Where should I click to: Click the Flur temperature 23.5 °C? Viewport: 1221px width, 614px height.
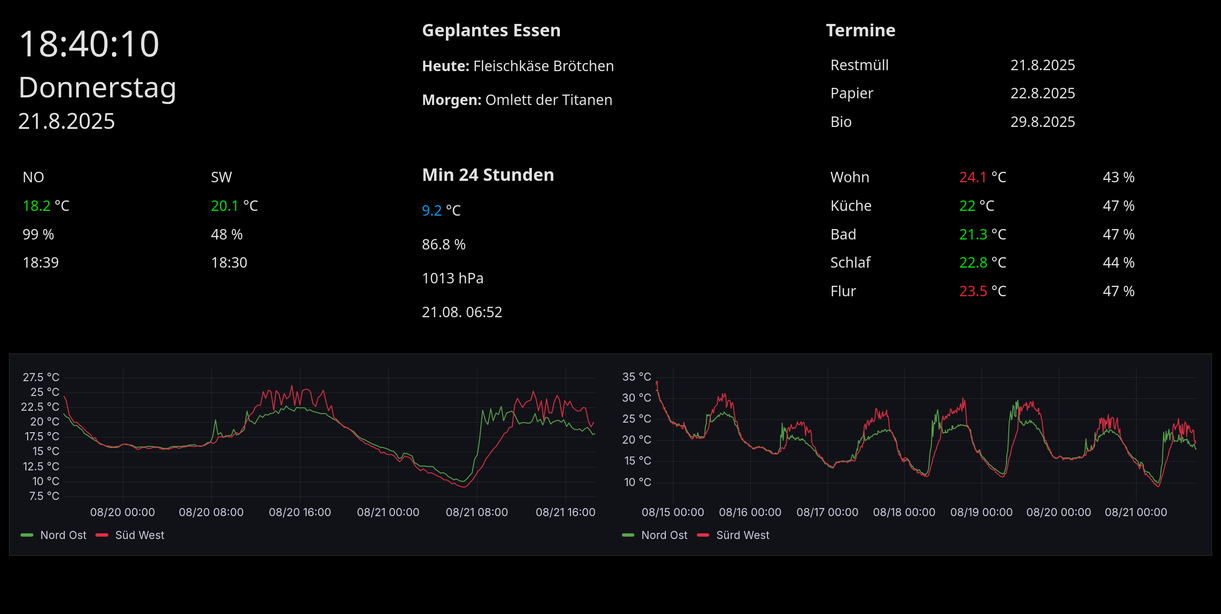[982, 291]
